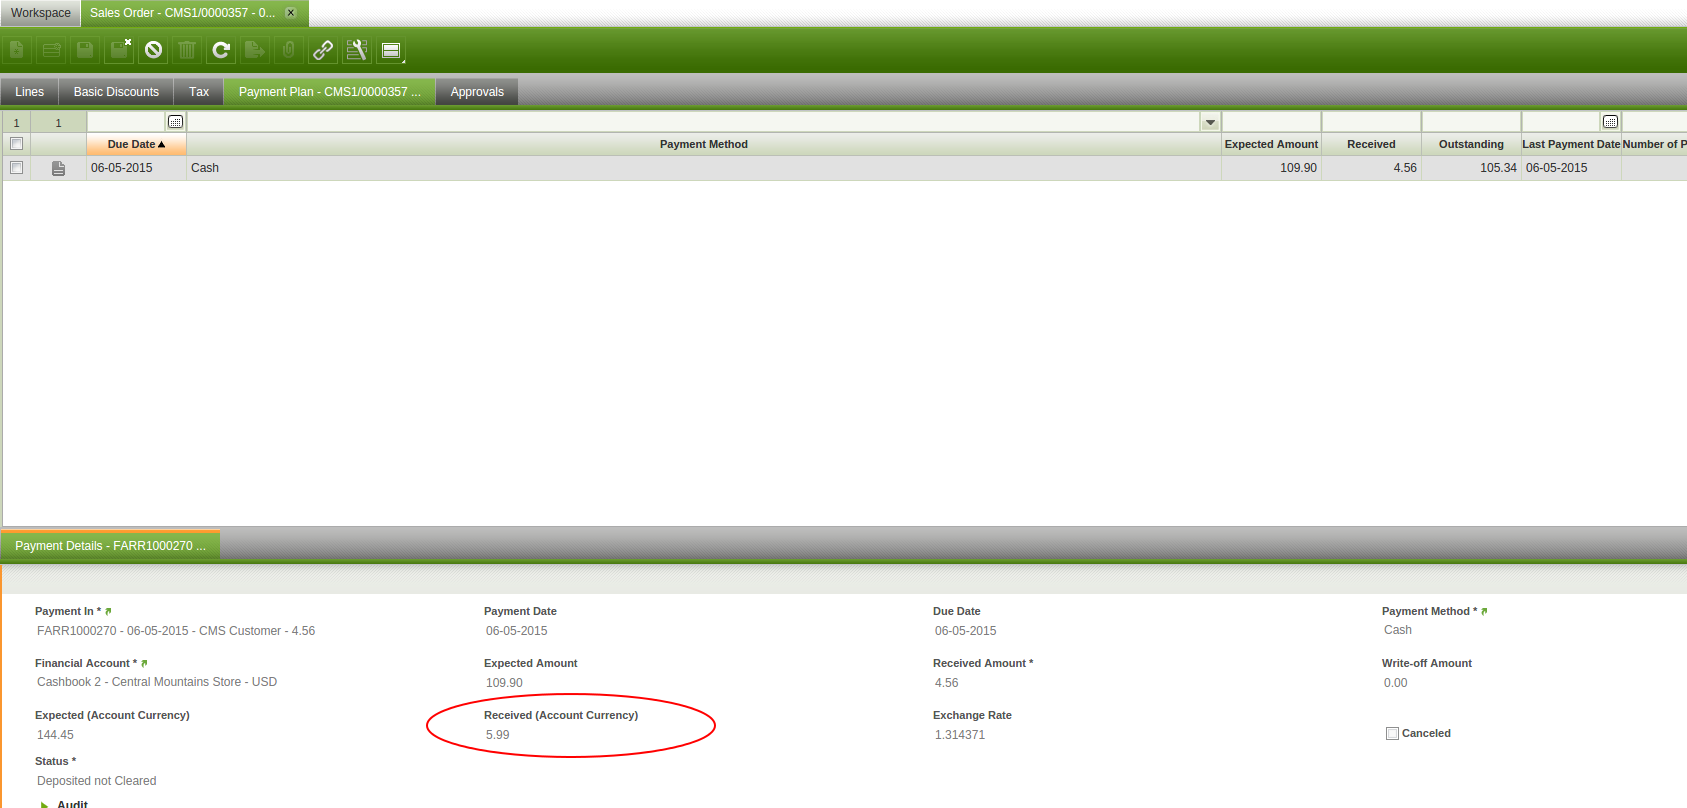Screen dimensions: 1687x808
Task: Click the 5.99 received account currency value
Action: pyautogui.click(x=498, y=735)
